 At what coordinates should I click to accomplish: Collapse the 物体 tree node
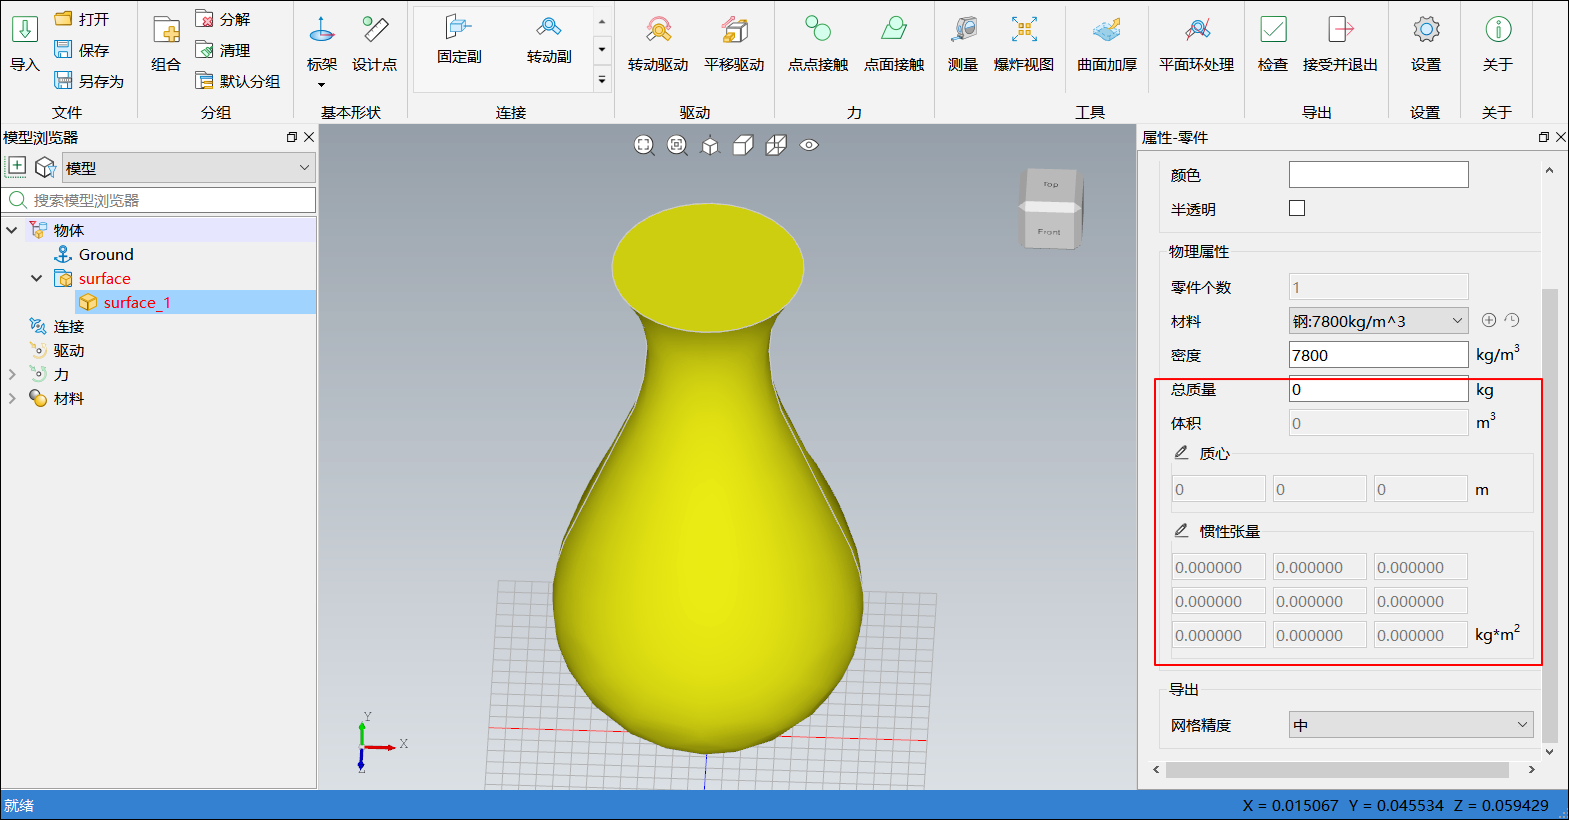(12, 230)
